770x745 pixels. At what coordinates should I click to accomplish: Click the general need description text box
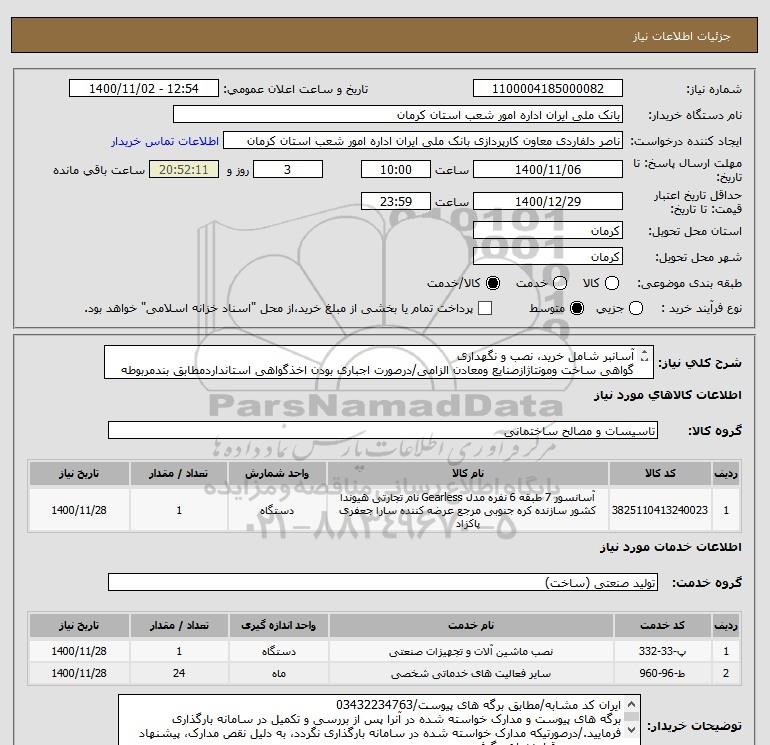point(379,362)
